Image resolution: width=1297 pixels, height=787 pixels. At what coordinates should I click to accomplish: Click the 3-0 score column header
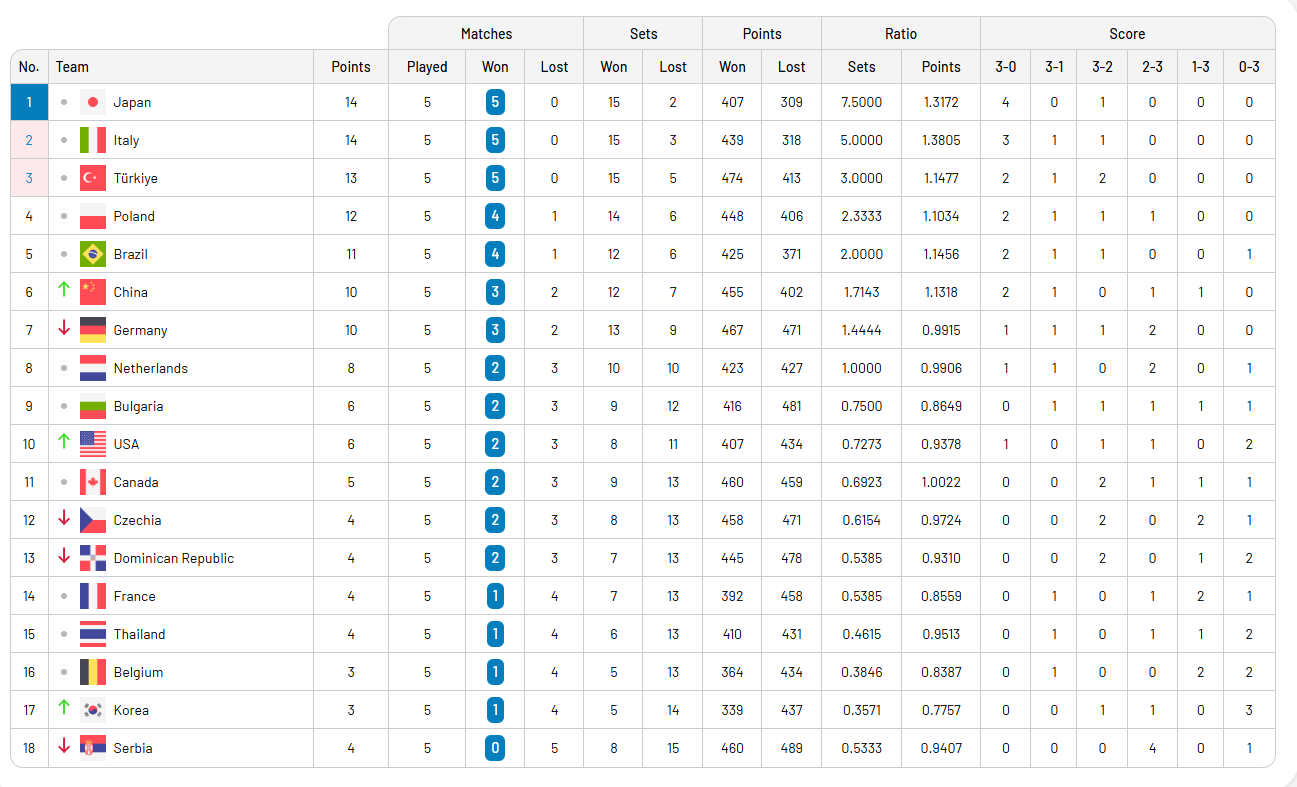[x=1005, y=67]
